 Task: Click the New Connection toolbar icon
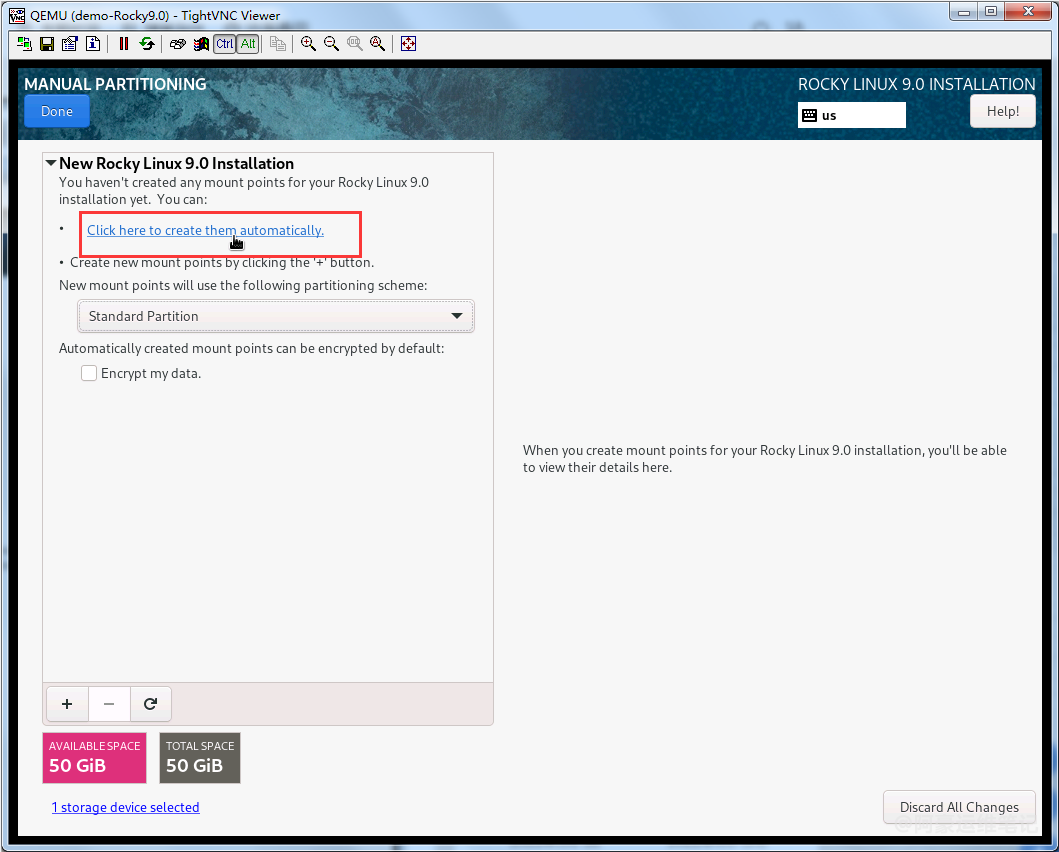pos(24,44)
